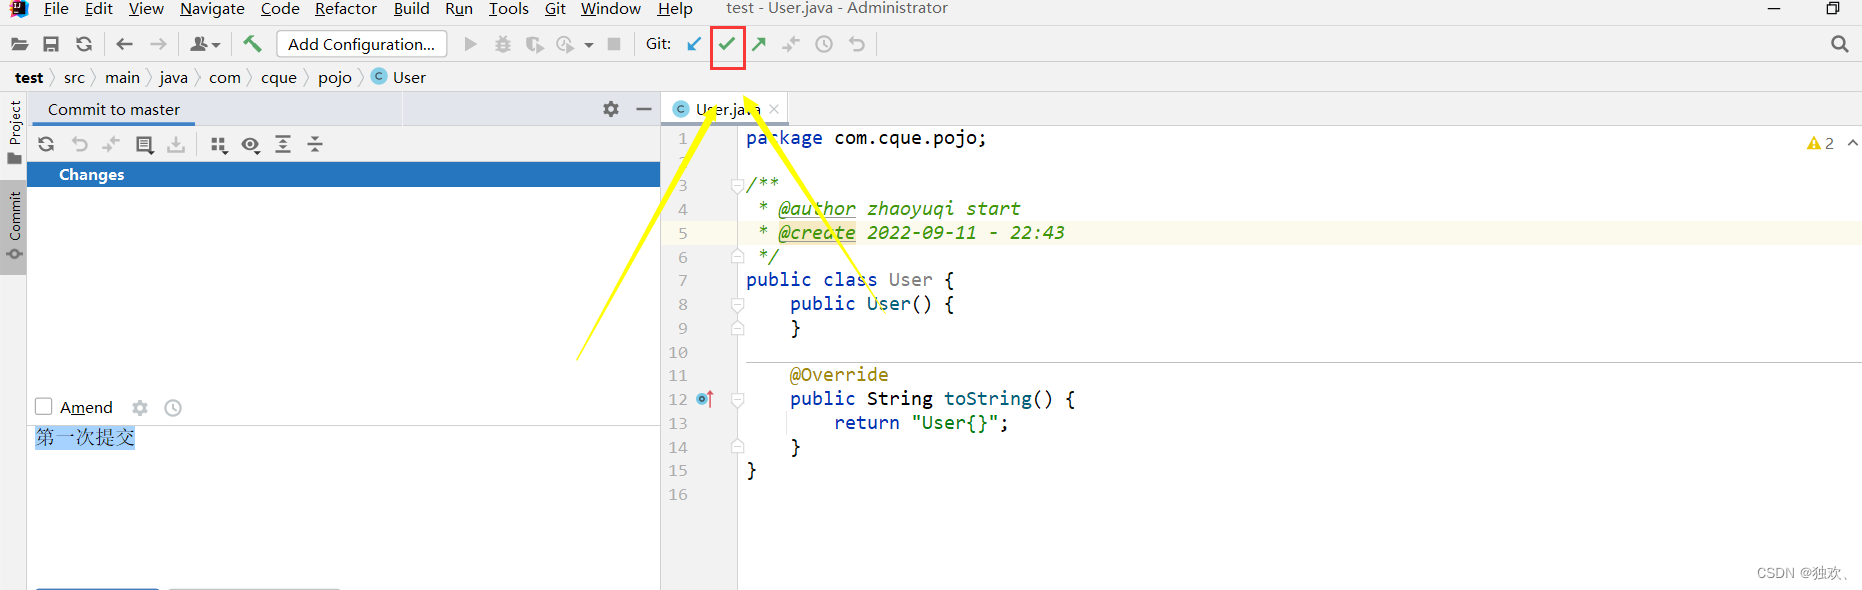Open the Edit menu
The image size is (1862, 590).
(x=99, y=9)
